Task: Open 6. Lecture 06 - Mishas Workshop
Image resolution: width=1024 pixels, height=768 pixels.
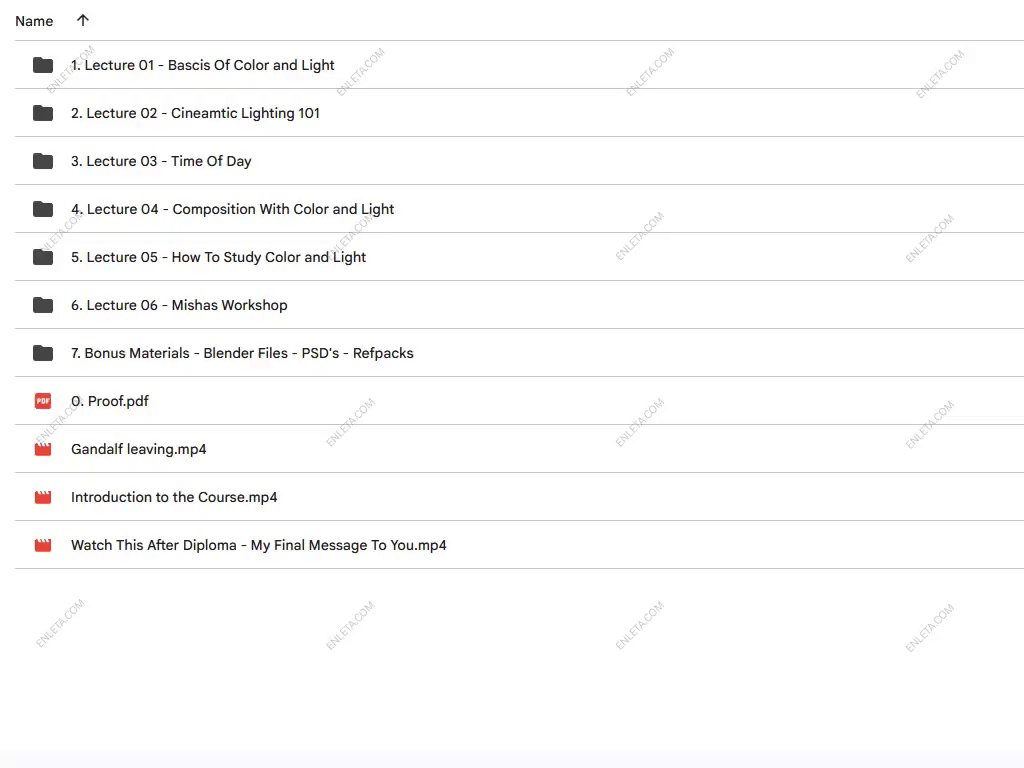Action: click(x=179, y=305)
